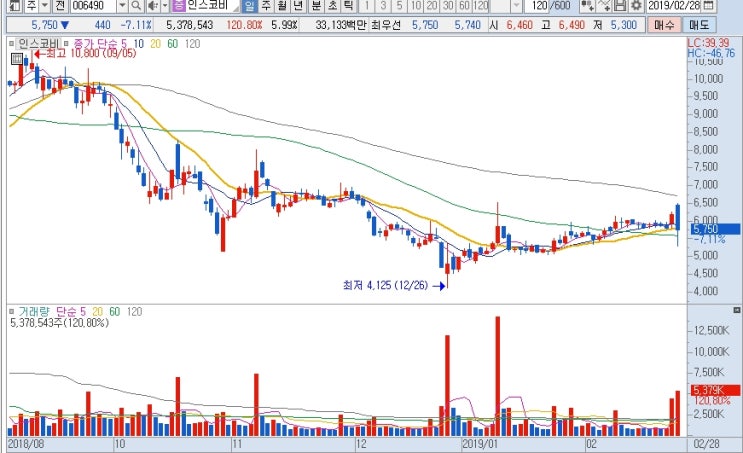The image size is (743, 453).
Task: Click the 120 candle count input field
Action: [537, 6]
